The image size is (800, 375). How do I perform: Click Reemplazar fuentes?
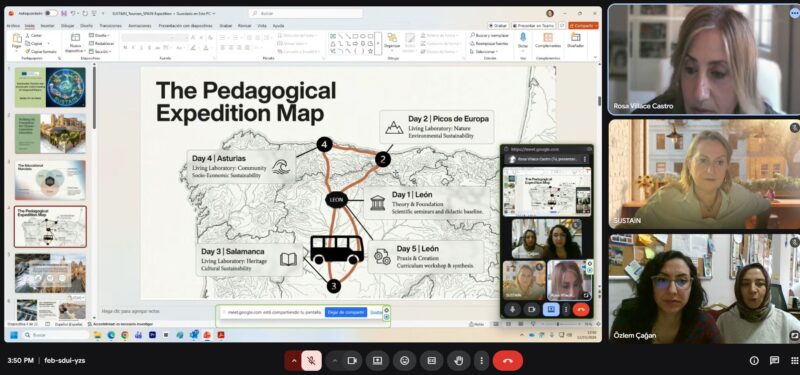click(489, 43)
